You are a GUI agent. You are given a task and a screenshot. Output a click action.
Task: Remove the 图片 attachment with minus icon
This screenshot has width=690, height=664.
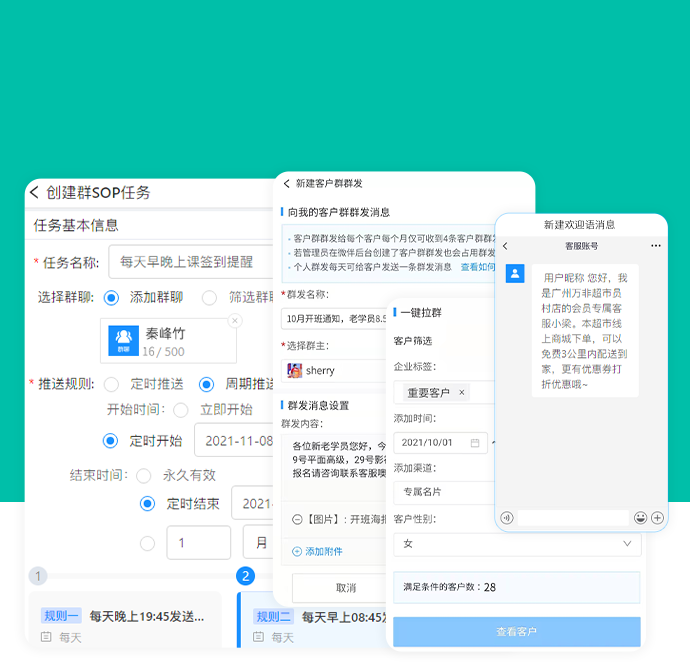click(x=297, y=520)
